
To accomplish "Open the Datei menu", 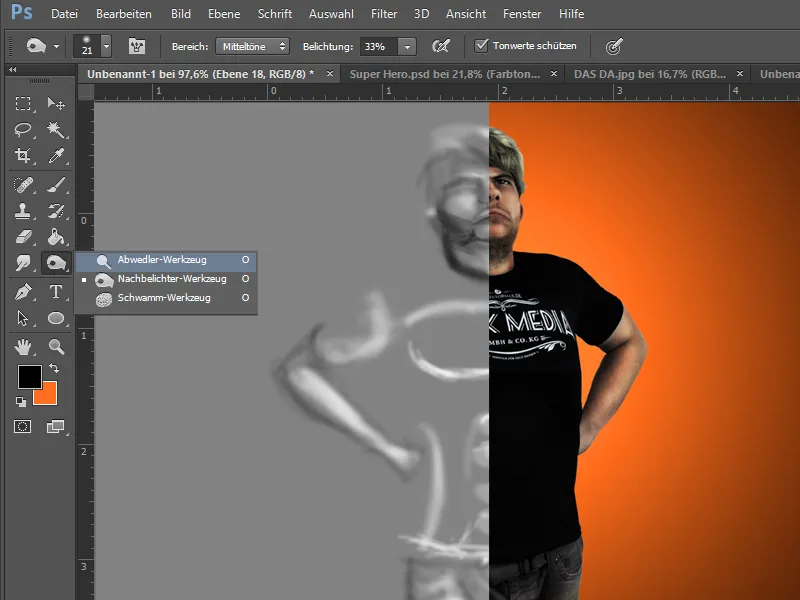I will pyautogui.click(x=64, y=14).
